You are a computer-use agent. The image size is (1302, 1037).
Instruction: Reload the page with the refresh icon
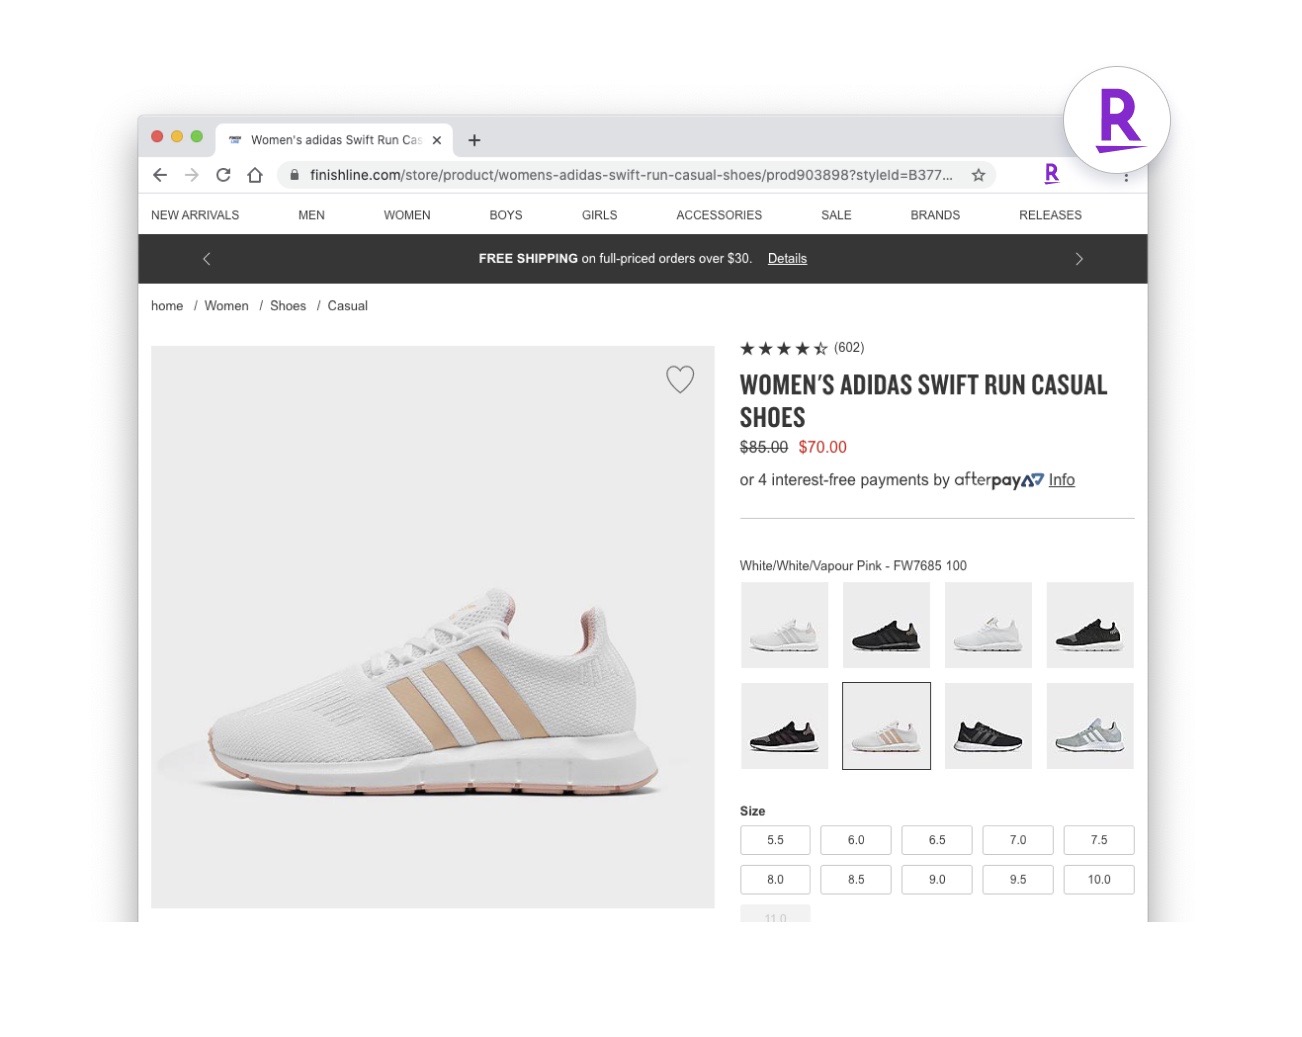click(223, 175)
